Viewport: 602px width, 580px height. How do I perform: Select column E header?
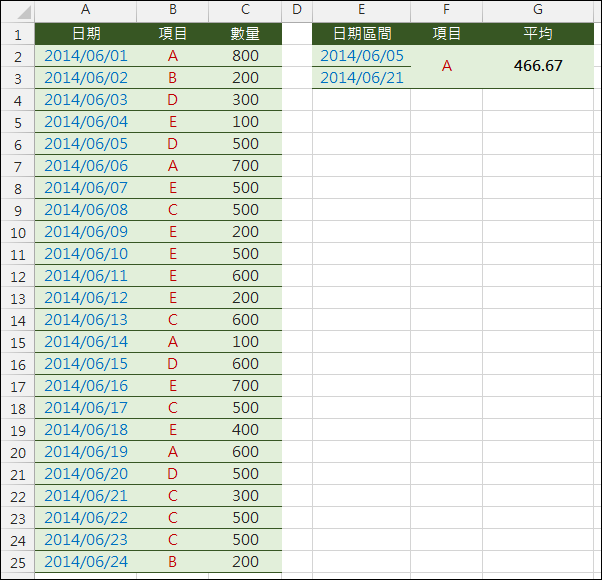coord(362,10)
